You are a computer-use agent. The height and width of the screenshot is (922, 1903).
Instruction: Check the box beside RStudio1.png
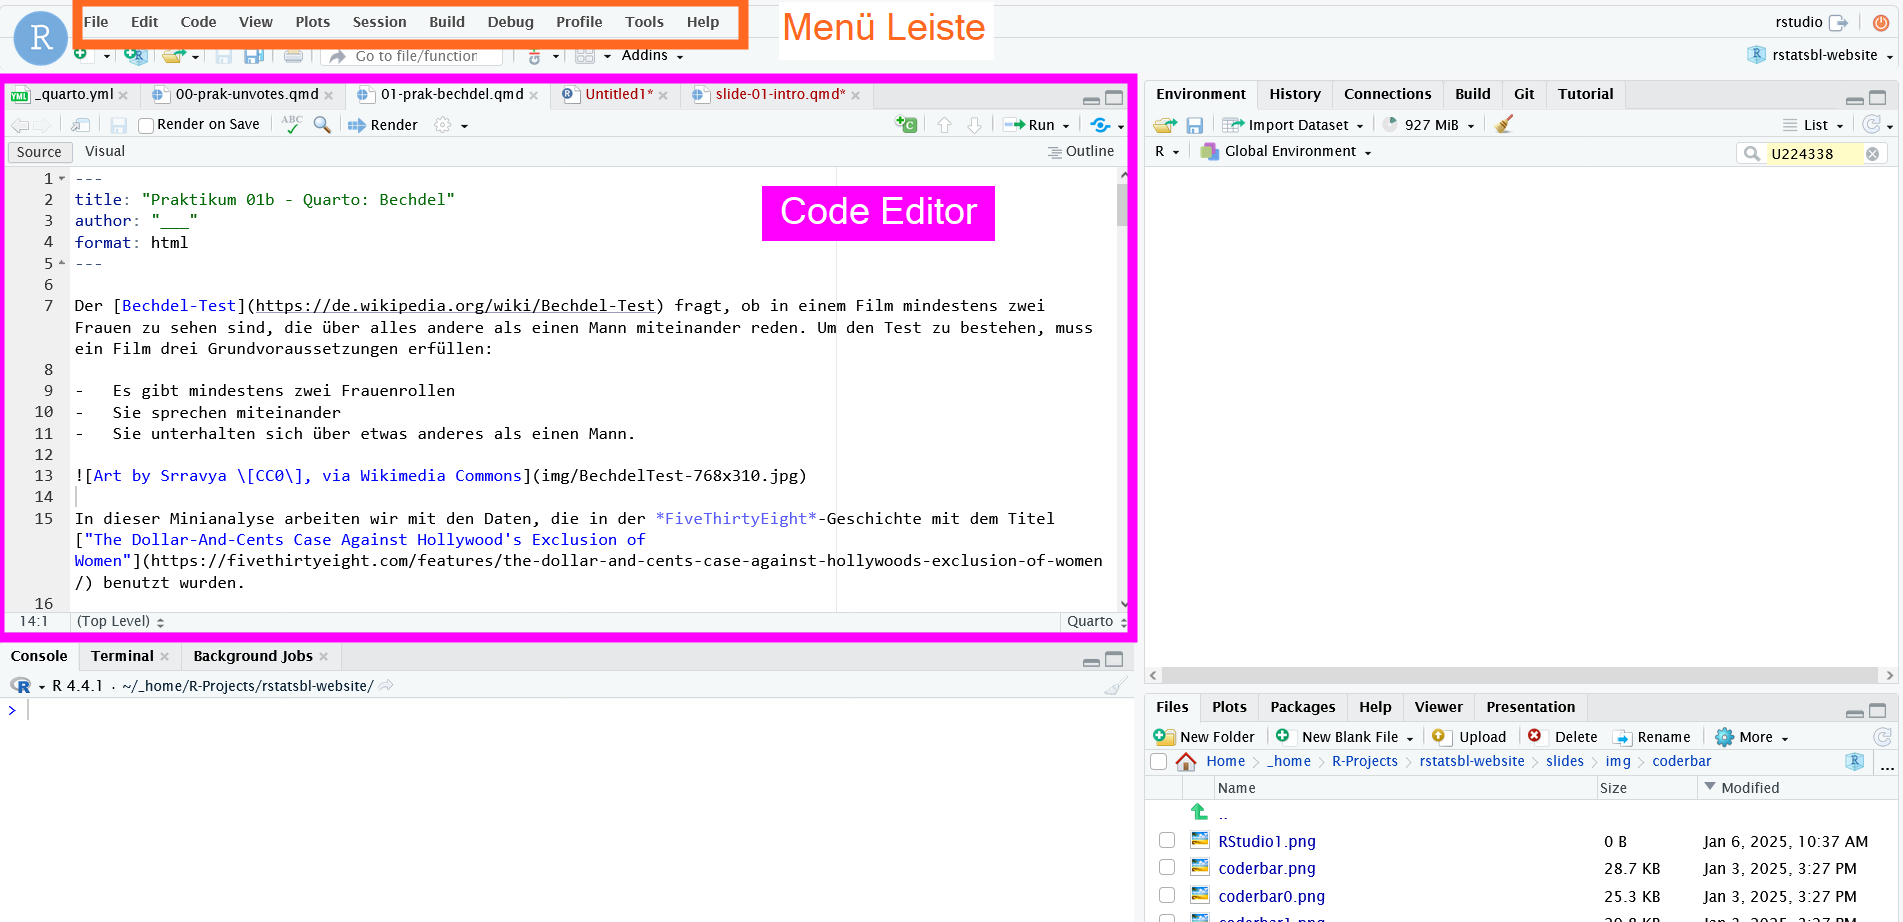[x=1166, y=841]
